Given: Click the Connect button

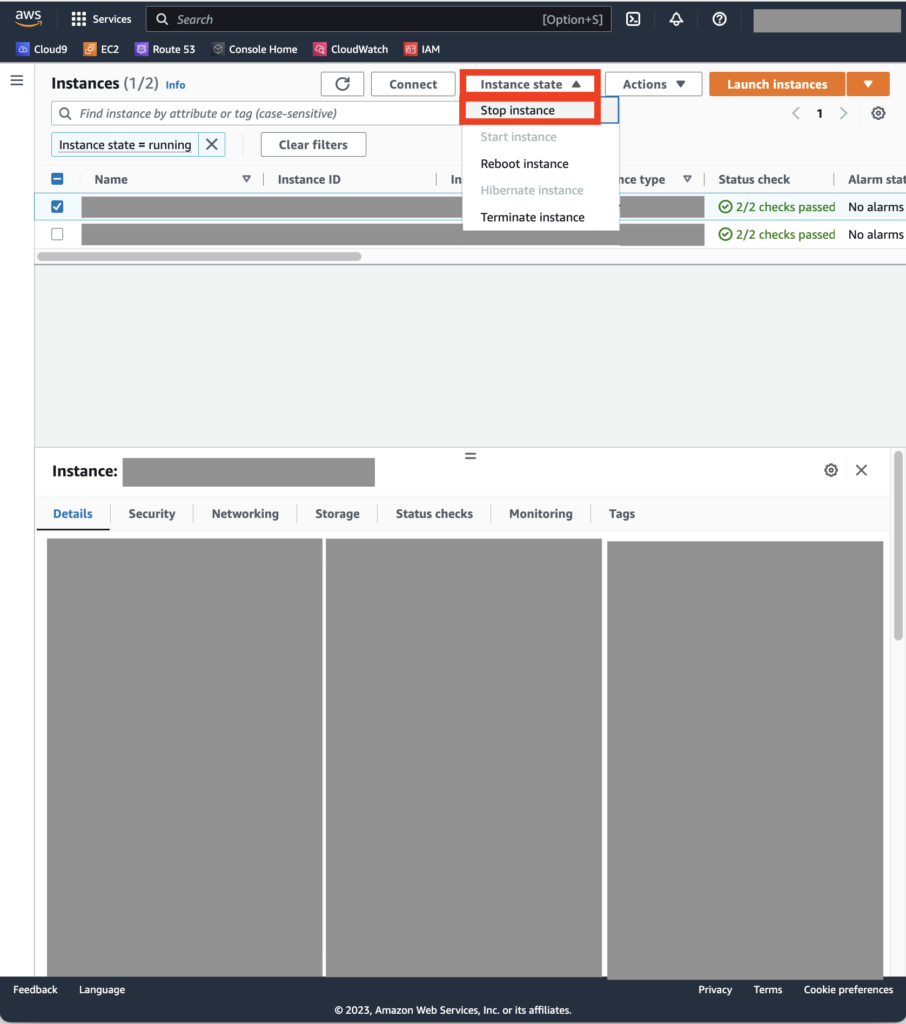Looking at the screenshot, I should 413,84.
